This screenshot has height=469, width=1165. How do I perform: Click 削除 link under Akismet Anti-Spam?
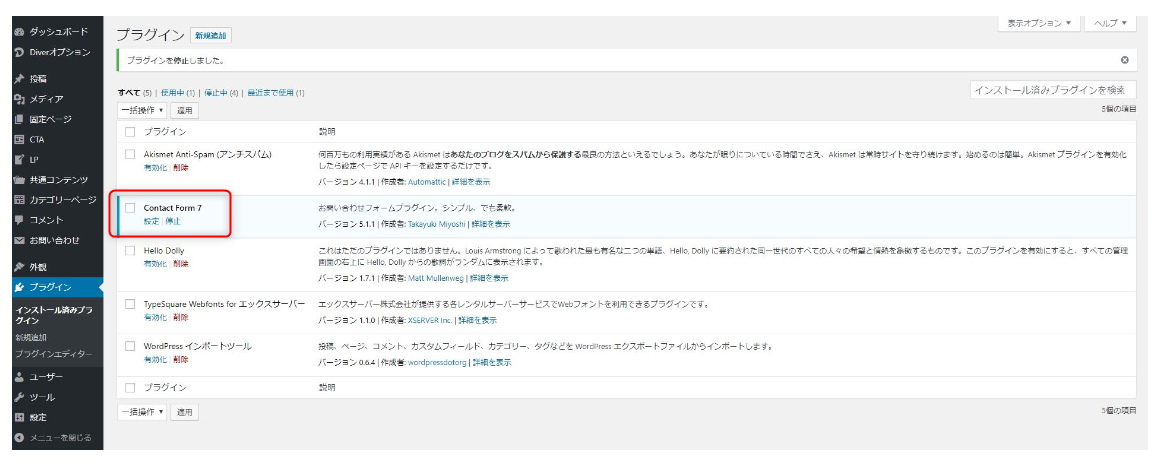pyautogui.click(x=181, y=167)
